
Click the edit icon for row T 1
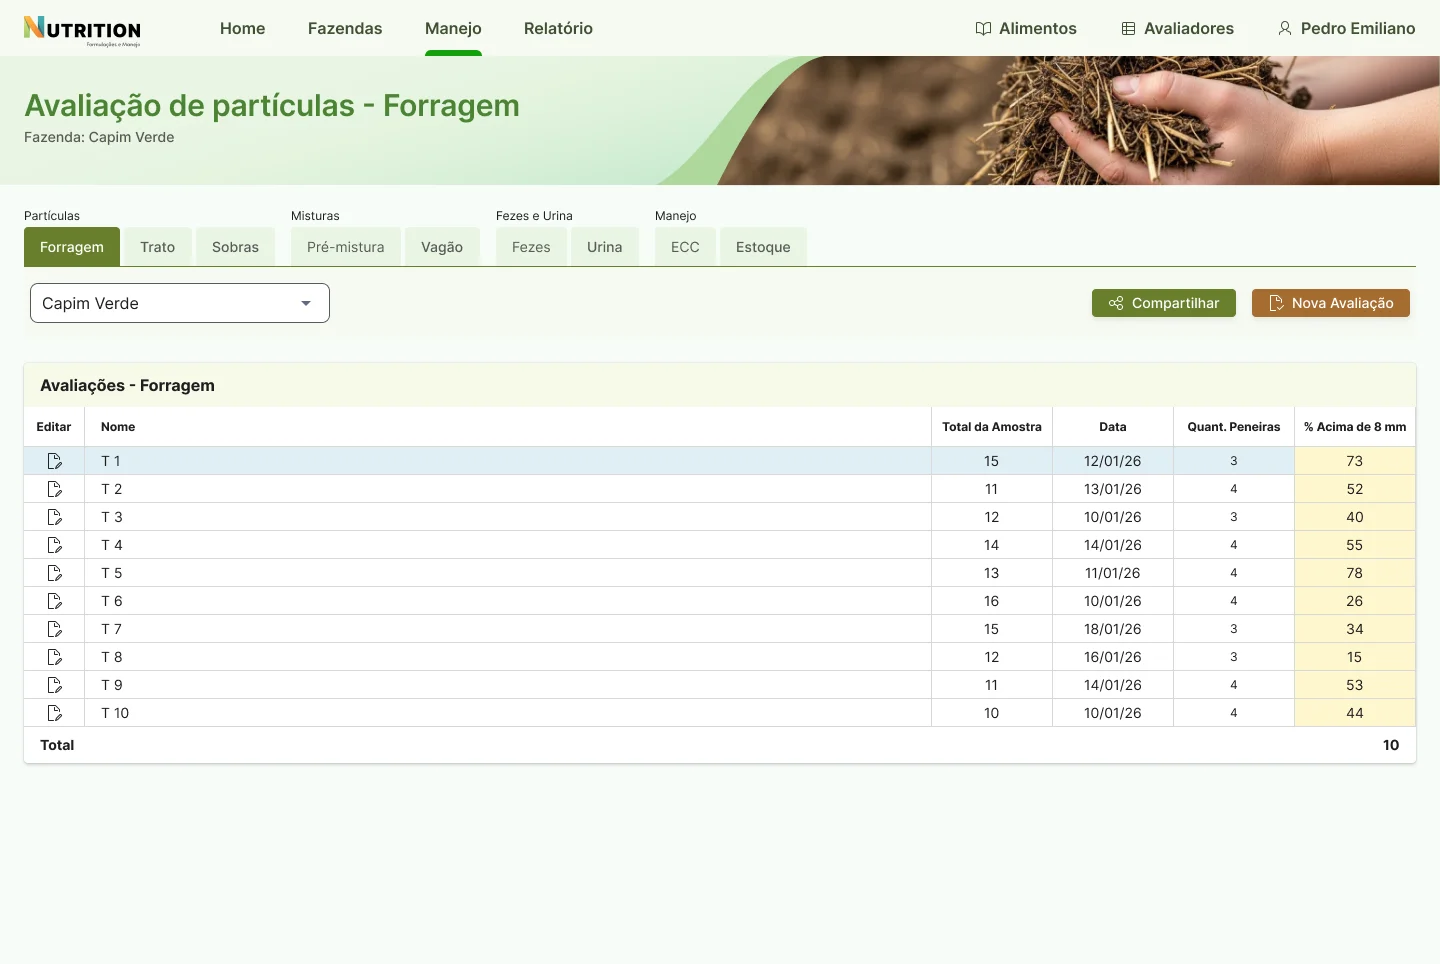point(55,461)
